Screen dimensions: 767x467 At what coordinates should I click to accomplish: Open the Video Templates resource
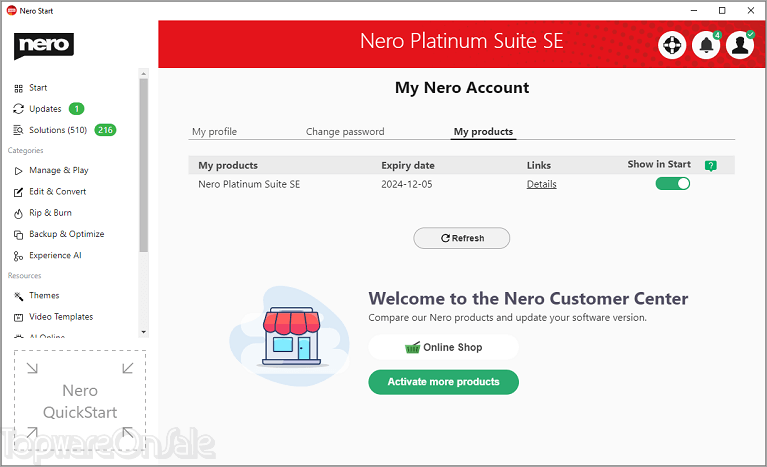(x=61, y=317)
